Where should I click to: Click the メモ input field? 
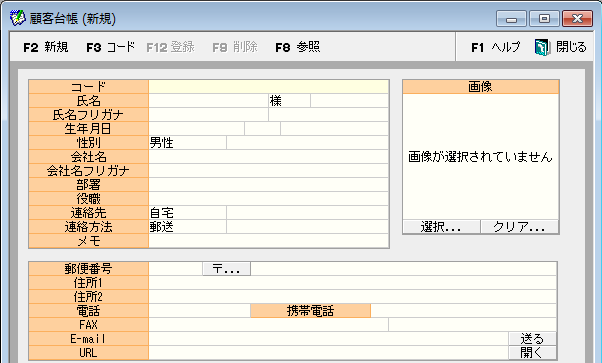tap(268, 241)
